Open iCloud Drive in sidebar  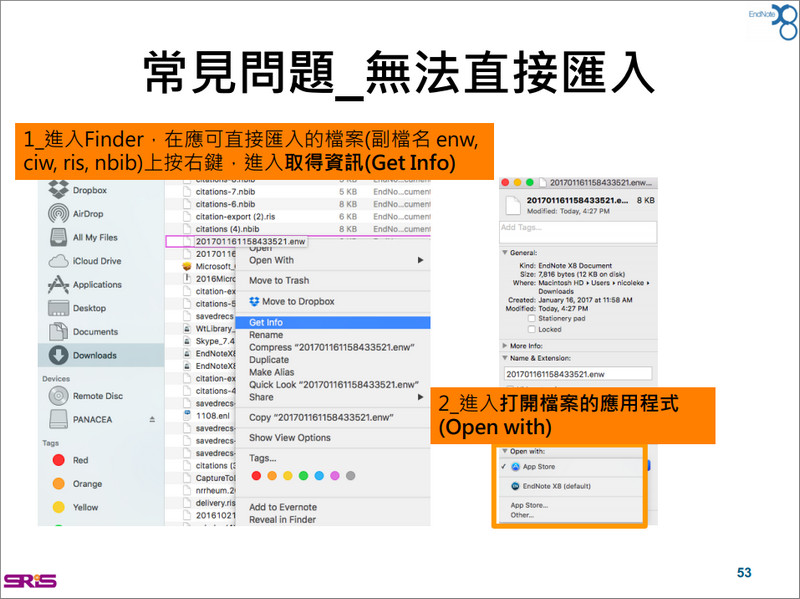[85, 261]
